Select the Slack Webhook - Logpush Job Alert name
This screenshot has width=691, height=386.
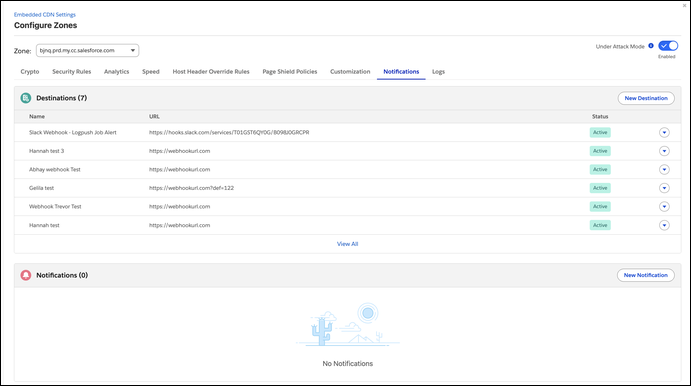tap(73, 132)
